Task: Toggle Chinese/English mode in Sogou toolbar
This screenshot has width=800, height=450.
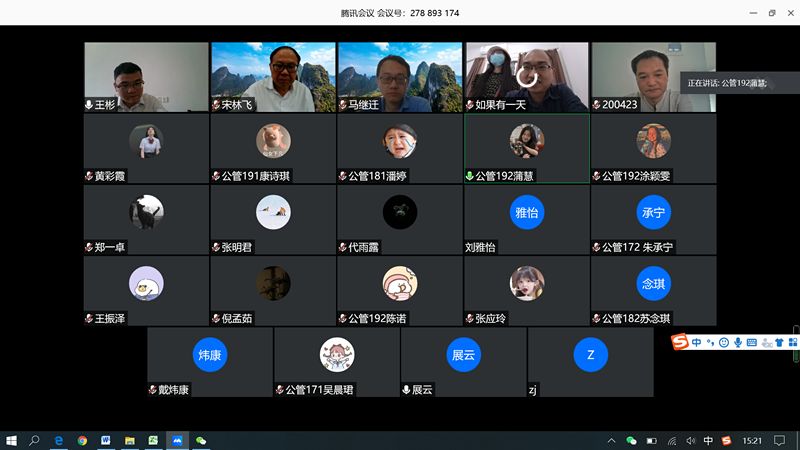Action: (x=697, y=343)
